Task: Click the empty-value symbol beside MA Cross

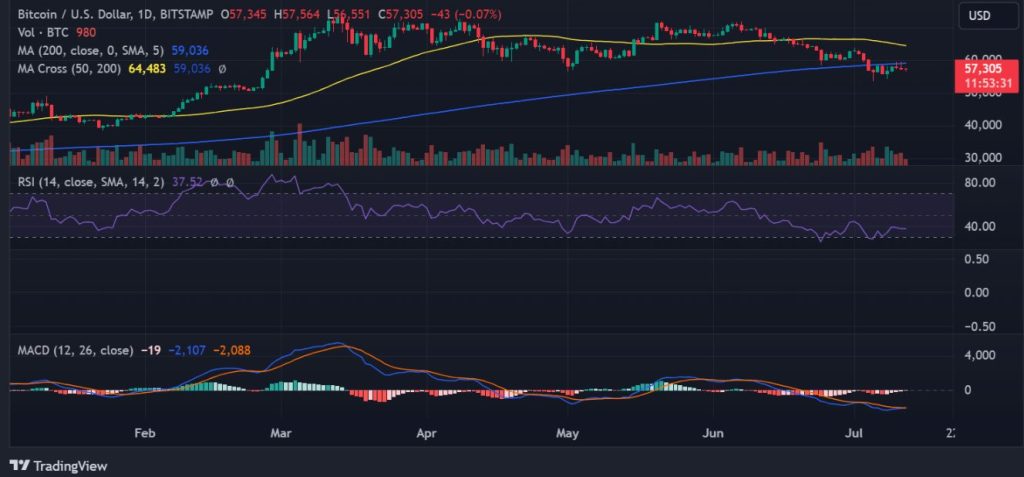Action: 222,68
